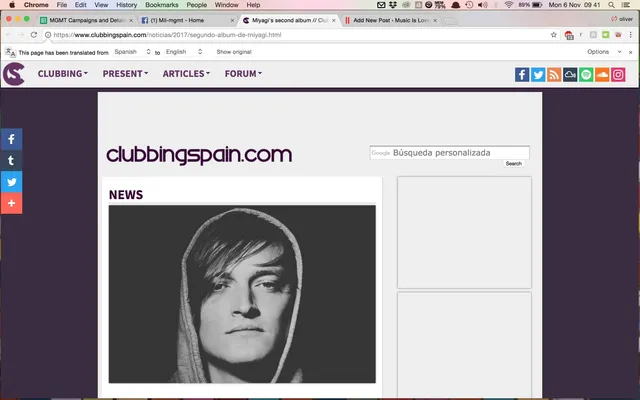Open more share options plus button
The width and height of the screenshot is (640, 400).
11,203
